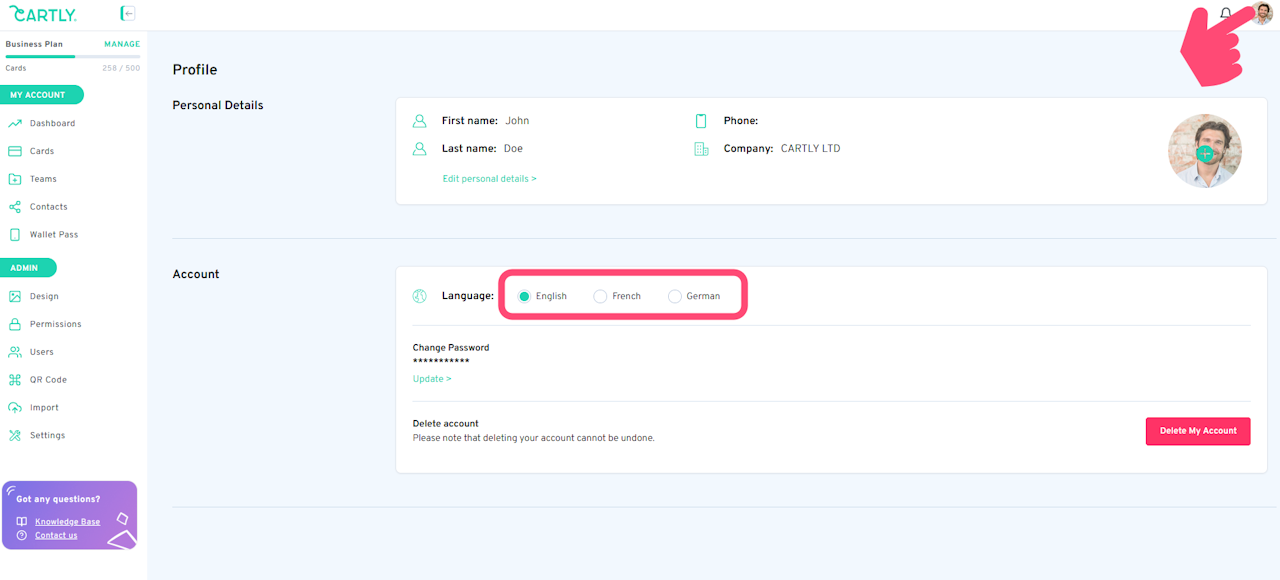
Task: Click the Knowledge Base book icon
Action: click(22, 522)
